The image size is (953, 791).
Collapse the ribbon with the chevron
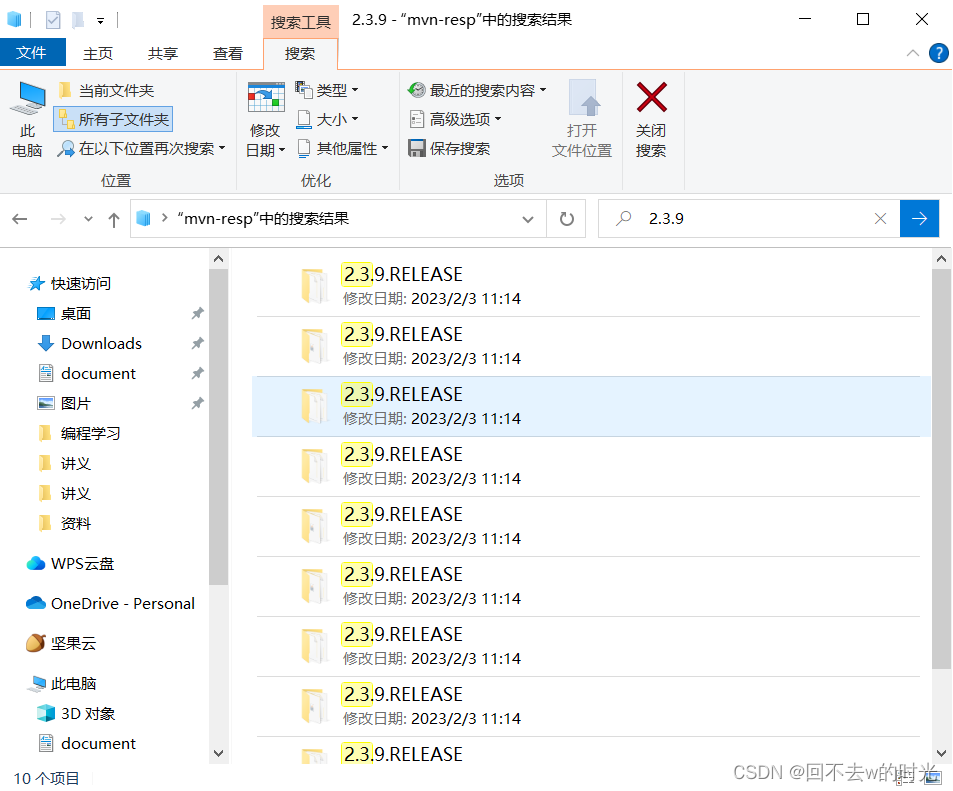[912, 54]
